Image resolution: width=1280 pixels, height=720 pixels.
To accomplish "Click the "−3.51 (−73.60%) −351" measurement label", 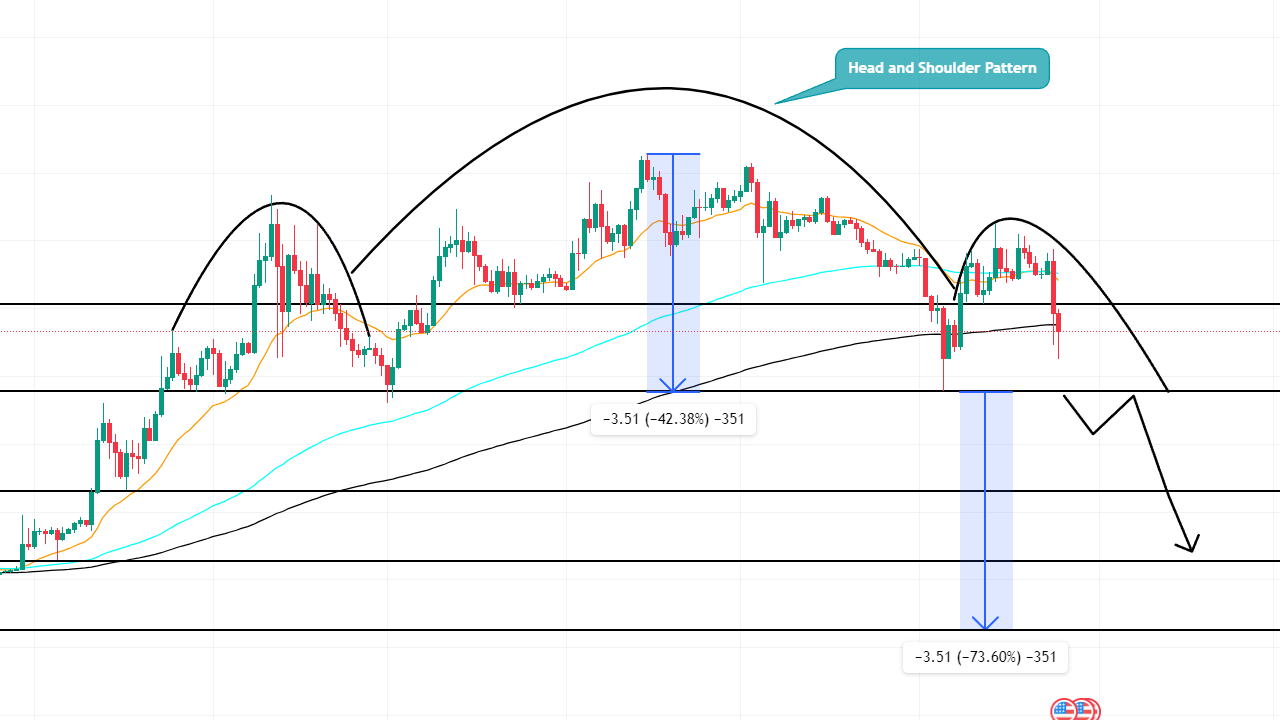I will 985,657.
